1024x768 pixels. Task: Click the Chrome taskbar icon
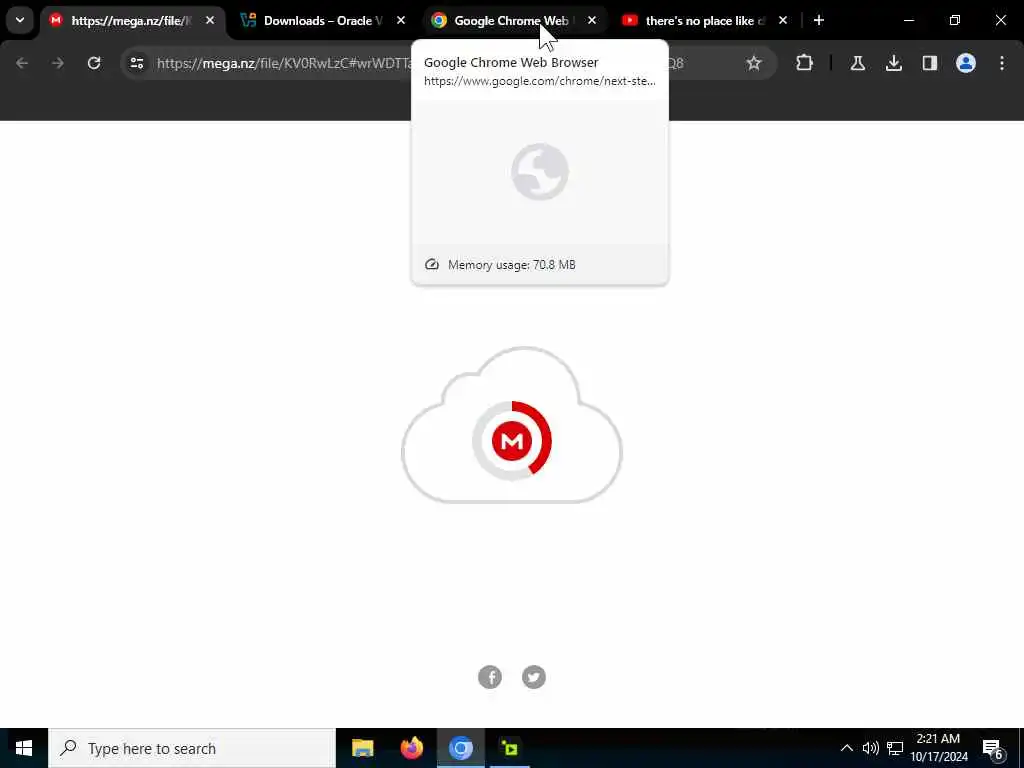click(x=460, y=748)
